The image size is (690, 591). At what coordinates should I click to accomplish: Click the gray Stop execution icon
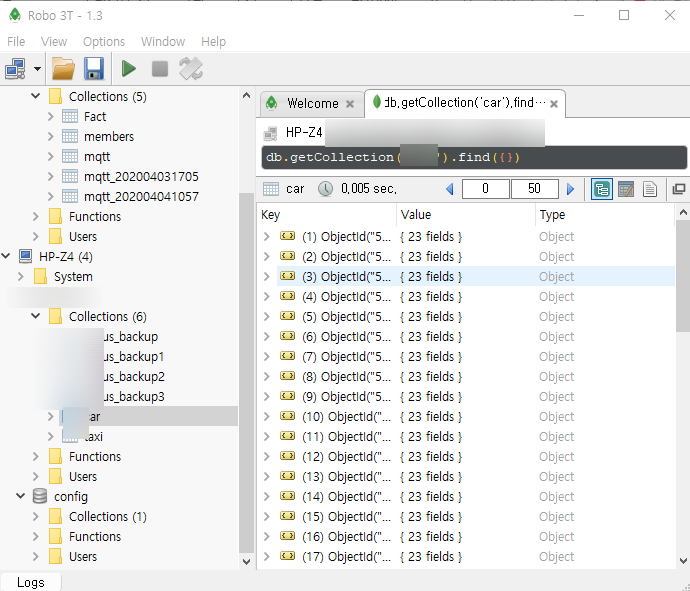click(160, 69)
